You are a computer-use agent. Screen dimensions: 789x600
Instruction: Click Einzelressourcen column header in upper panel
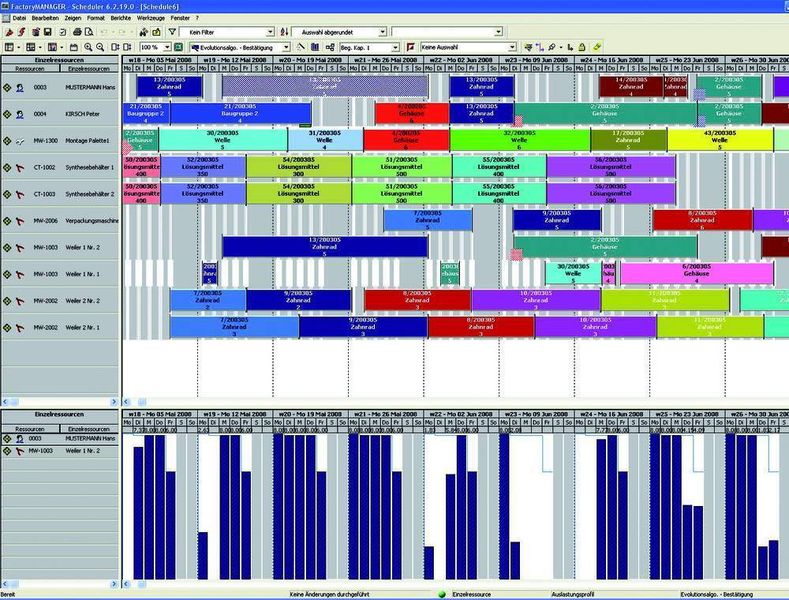pos(90,68)
